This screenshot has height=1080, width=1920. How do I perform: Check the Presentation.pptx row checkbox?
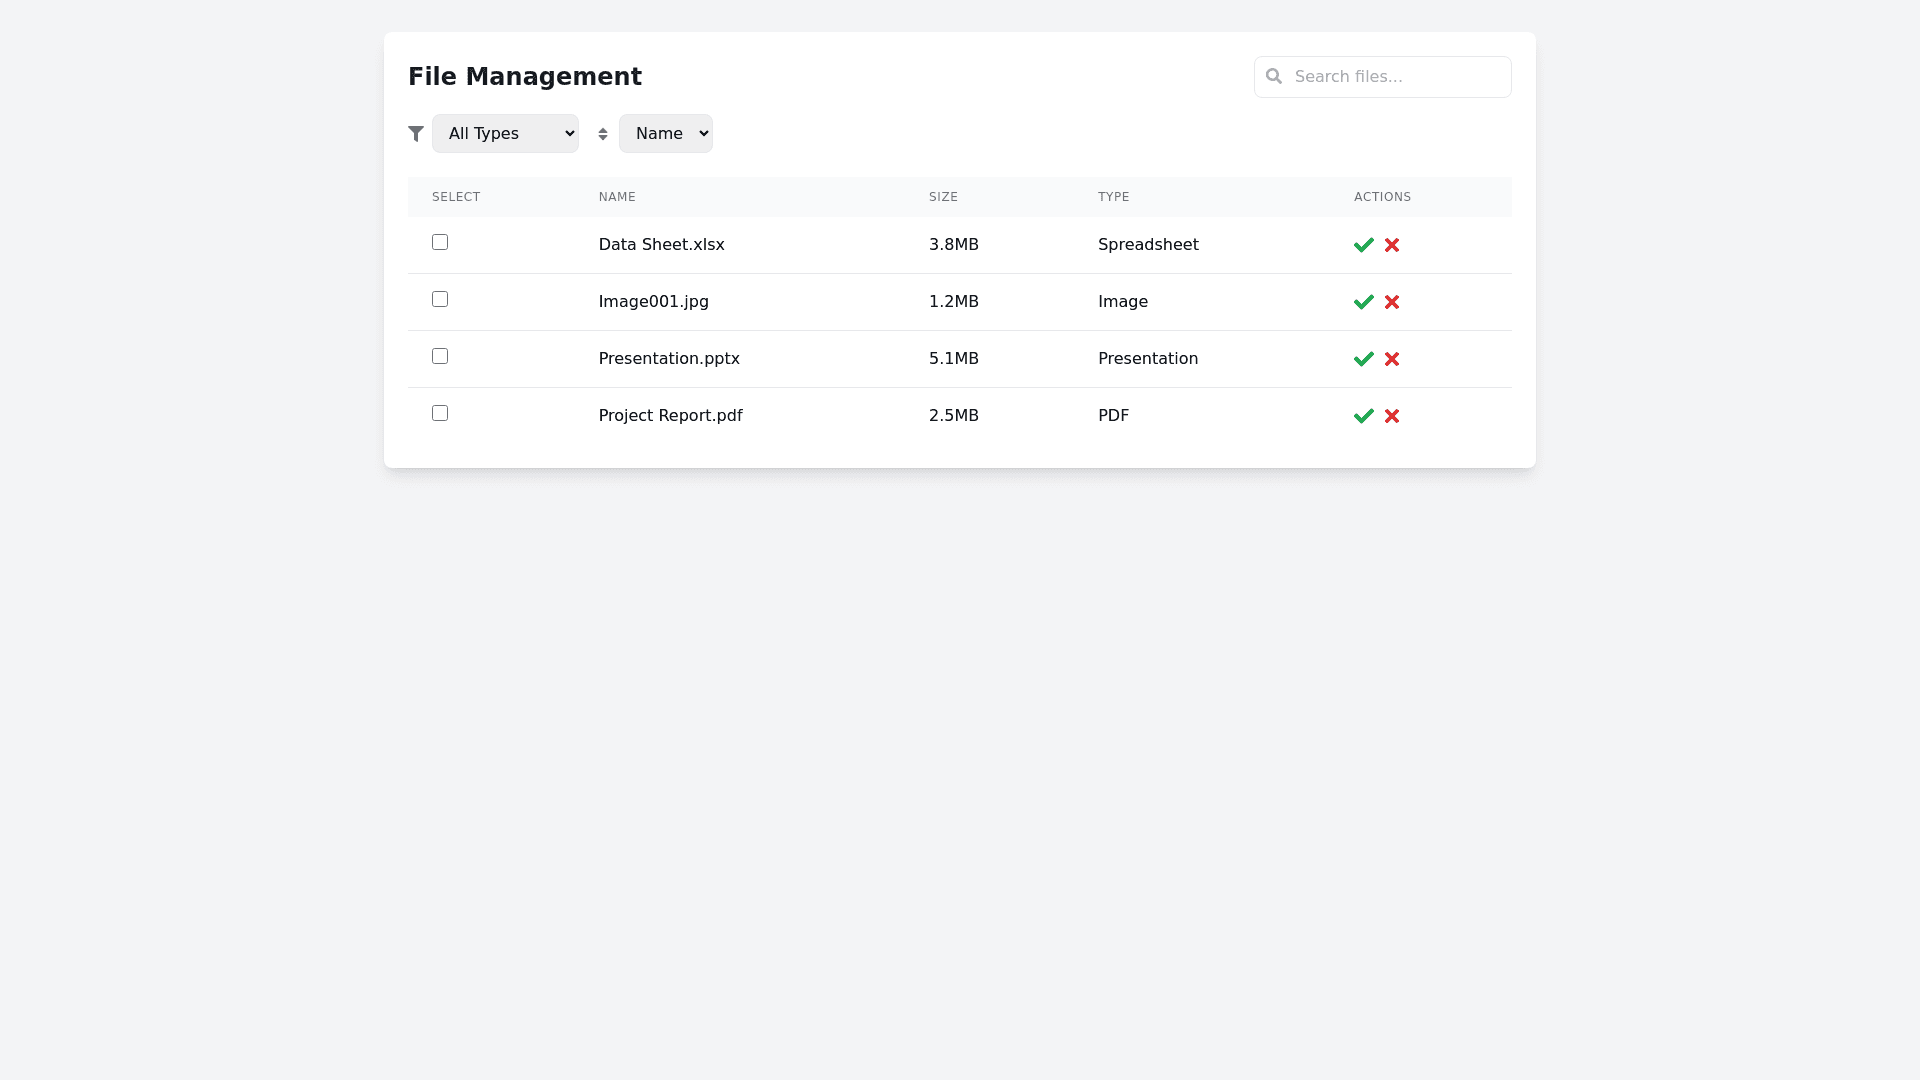[x=440, y=356]
